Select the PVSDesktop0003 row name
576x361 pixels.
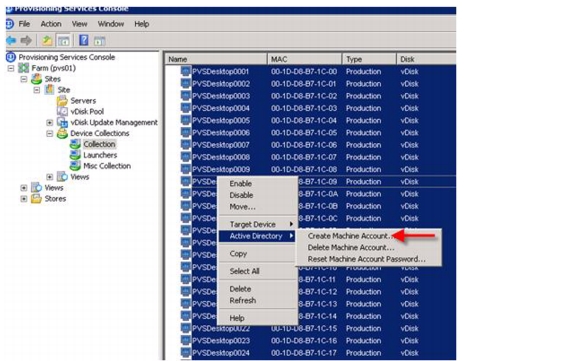coord(221,96)
